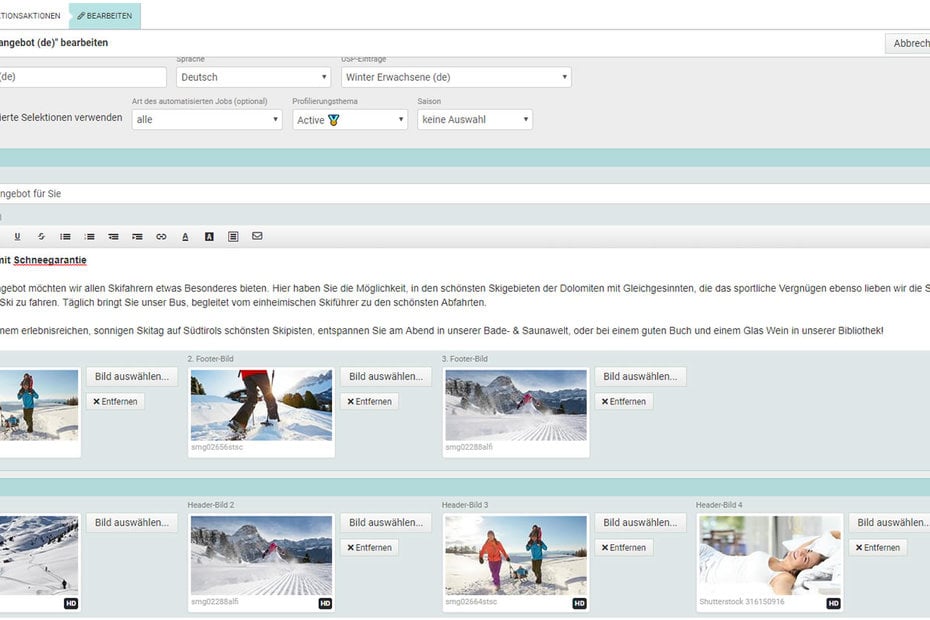Increase indent with the indent icon
Screen dimensions: 930x620
pyautogui.click(x=137, y=237)
